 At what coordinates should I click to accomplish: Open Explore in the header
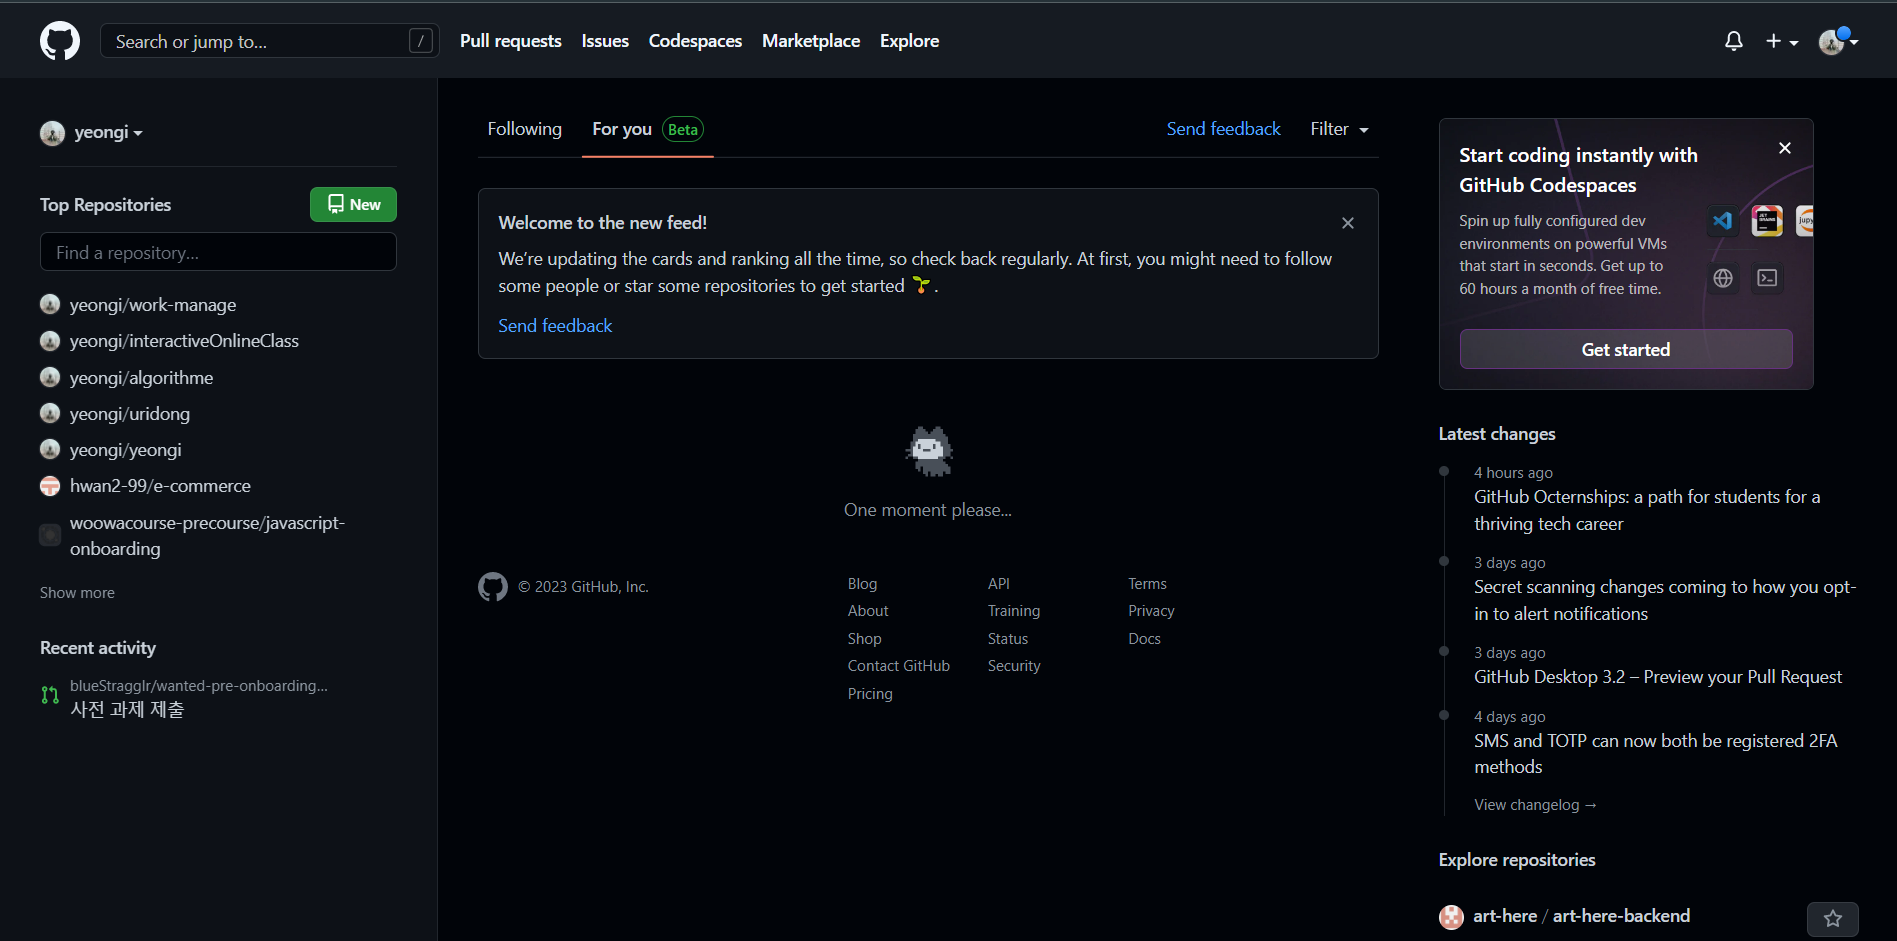909,41
